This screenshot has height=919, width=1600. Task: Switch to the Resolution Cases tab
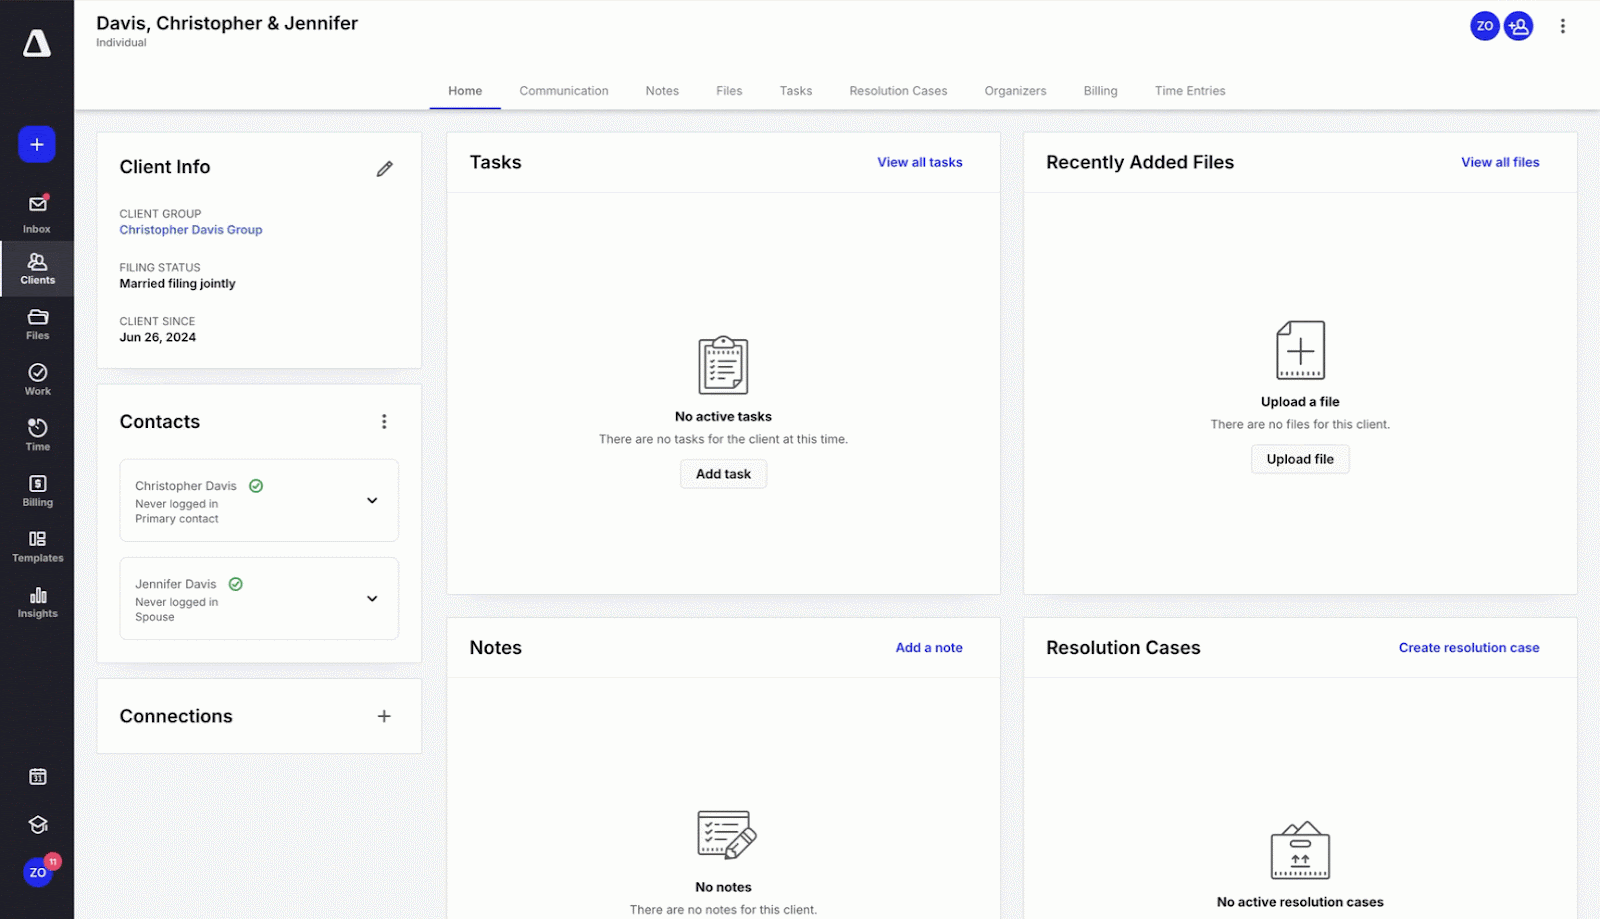pyautogui.click(x=897, y=91)
